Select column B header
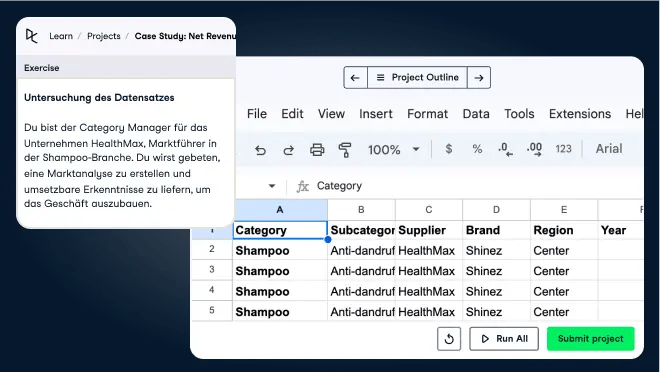 [x=361, y=210]
